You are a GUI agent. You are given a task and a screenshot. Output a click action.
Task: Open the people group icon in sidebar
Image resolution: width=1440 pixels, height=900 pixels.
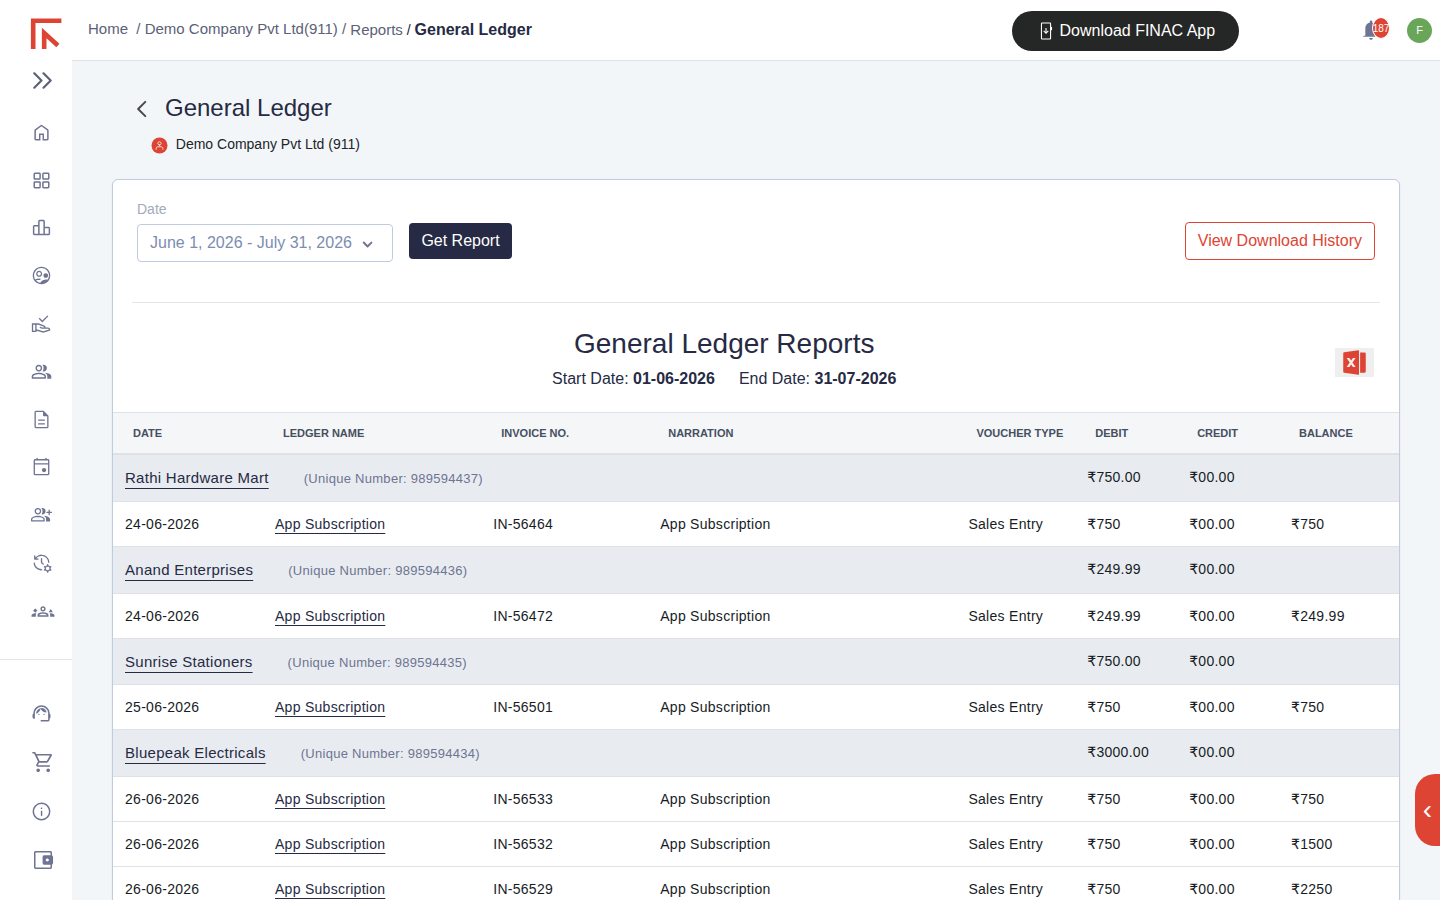pos(41,372)
